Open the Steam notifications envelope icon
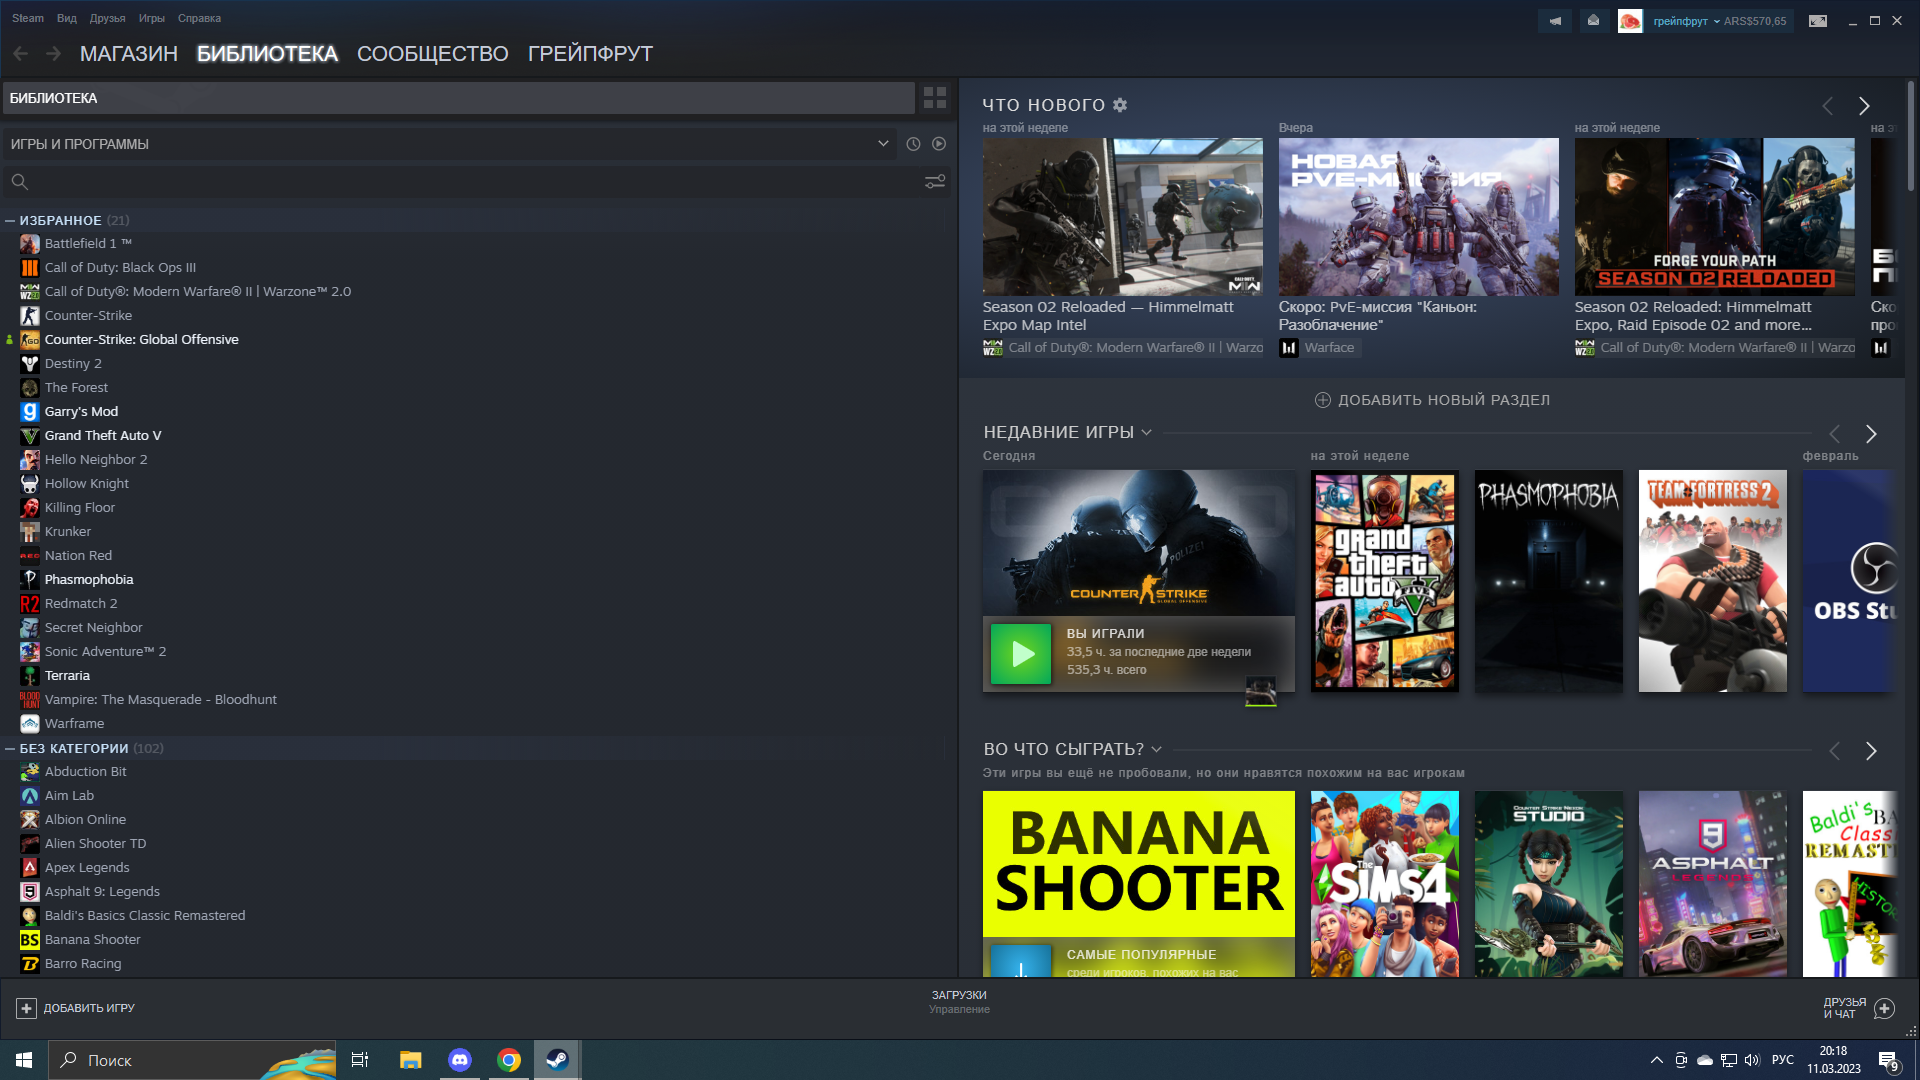 tap(1593, 20)
